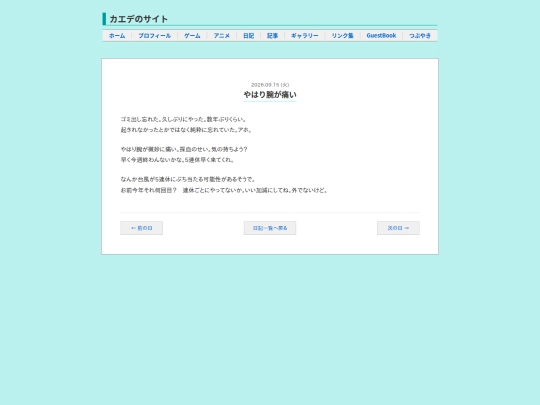
Task: Open the つぶやき page
Action: tap(420, 35)
